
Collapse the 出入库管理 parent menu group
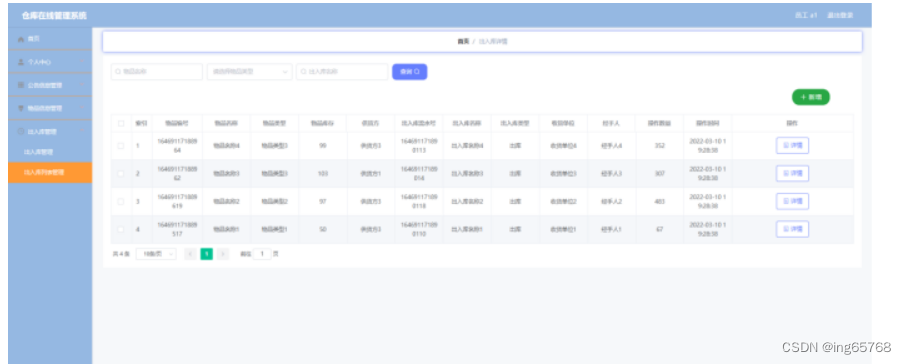[50, 131]
